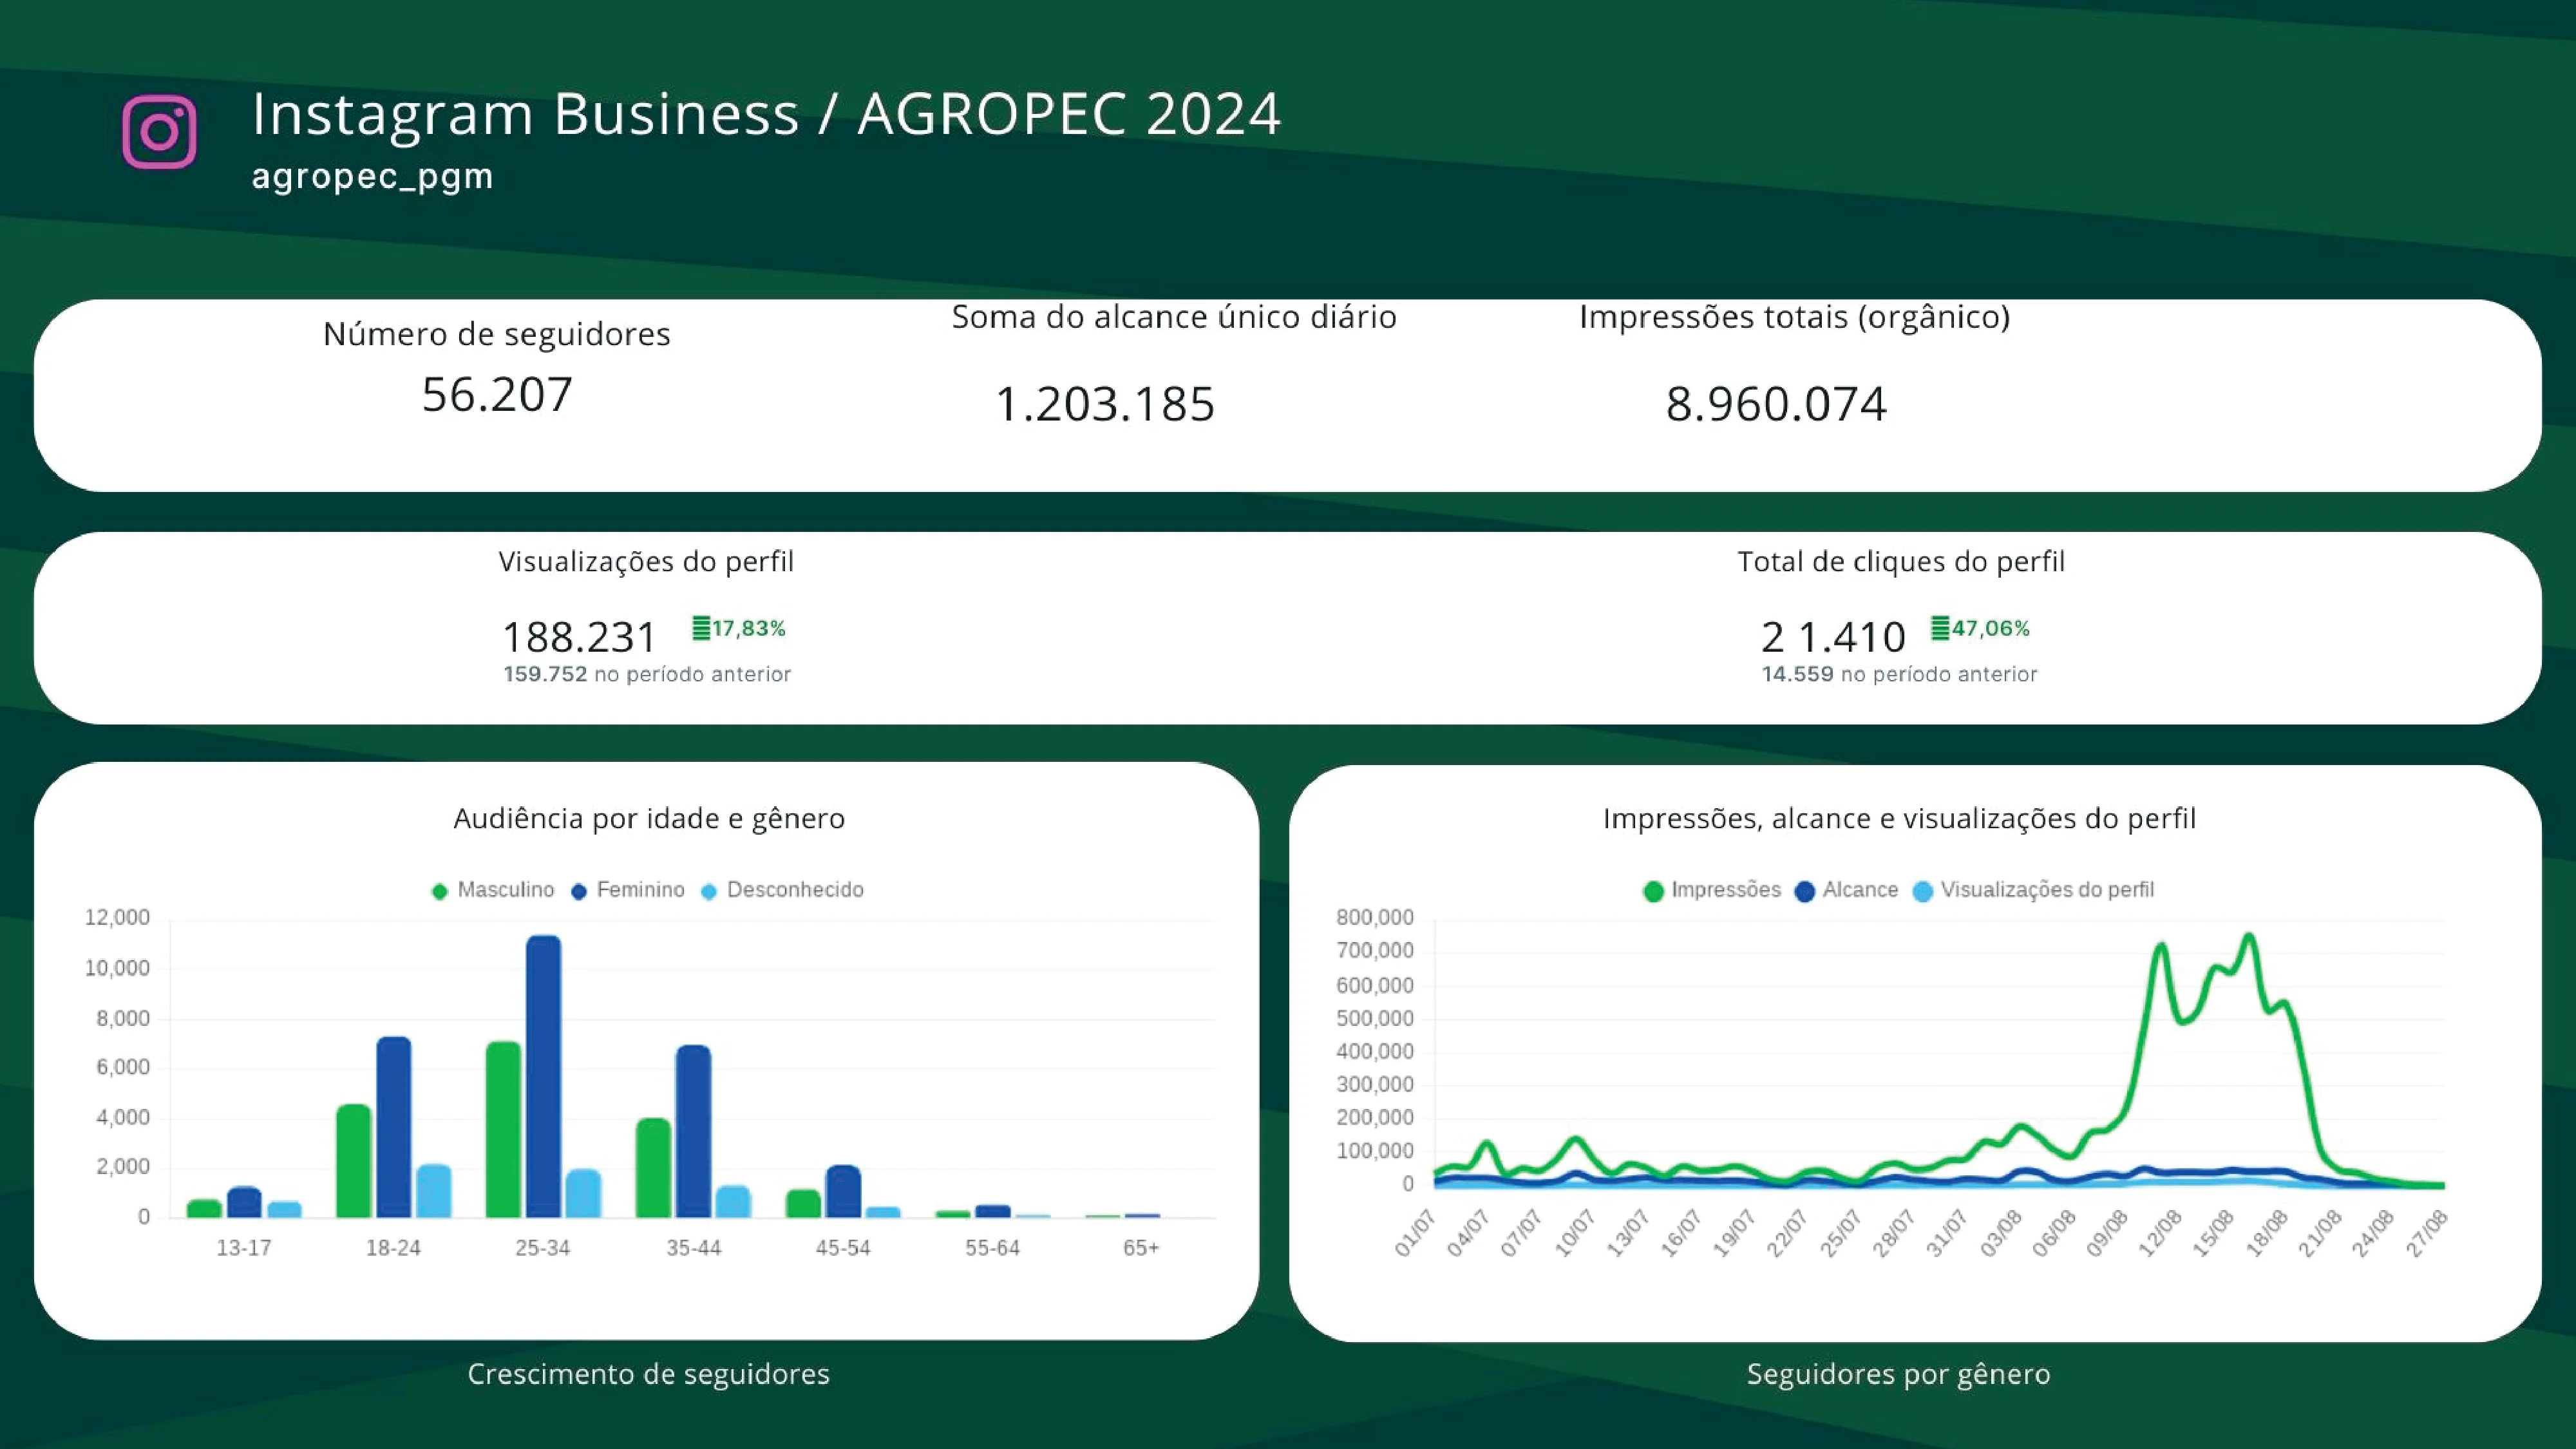Click the 14.559 no período anterior text

[1899, 674]
